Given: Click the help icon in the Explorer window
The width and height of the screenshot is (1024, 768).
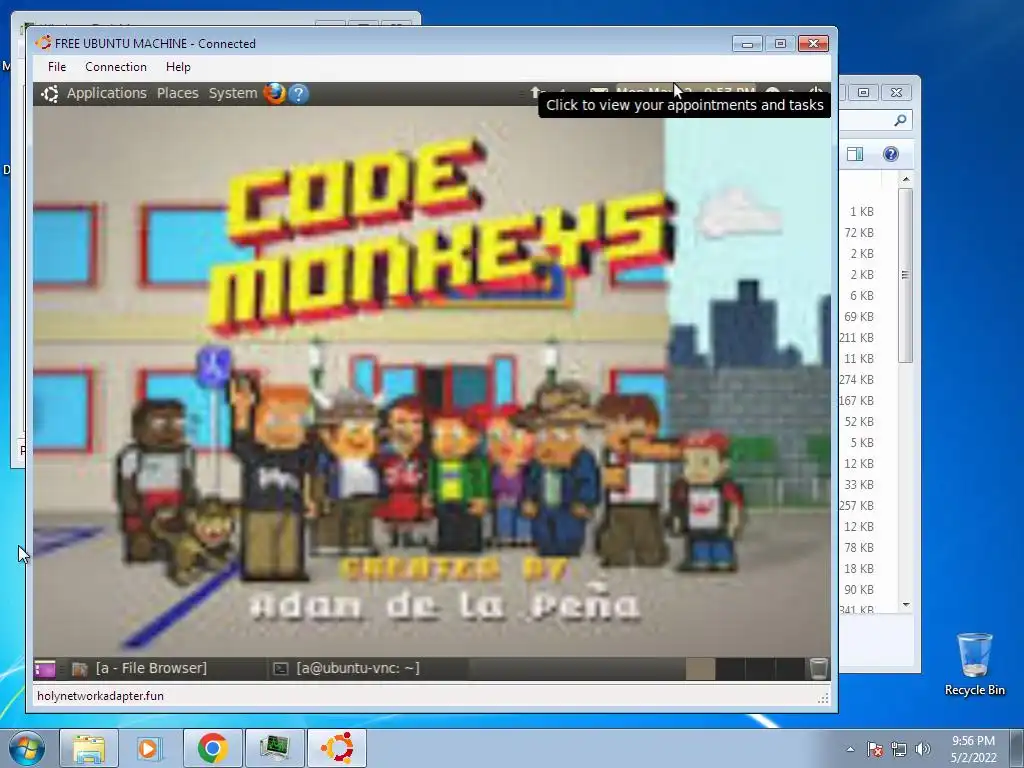Looking at the screenshot, I should [x=891, y=154].
